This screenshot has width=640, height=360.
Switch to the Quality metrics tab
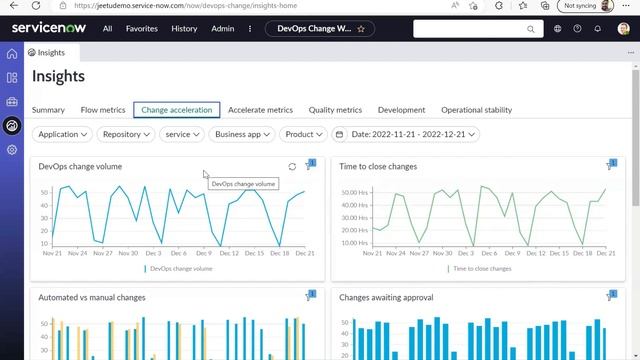(x=335, y=110)
